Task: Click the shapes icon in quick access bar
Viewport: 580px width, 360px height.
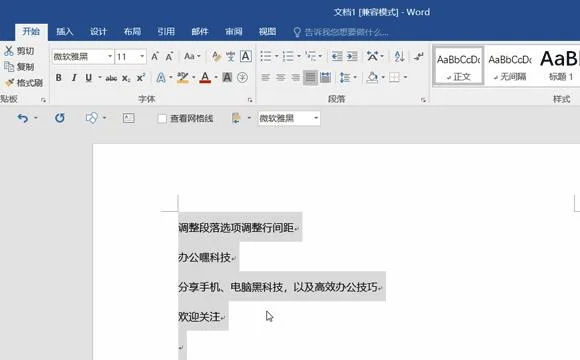Action: pyautogui.click(x=91, y=118)
